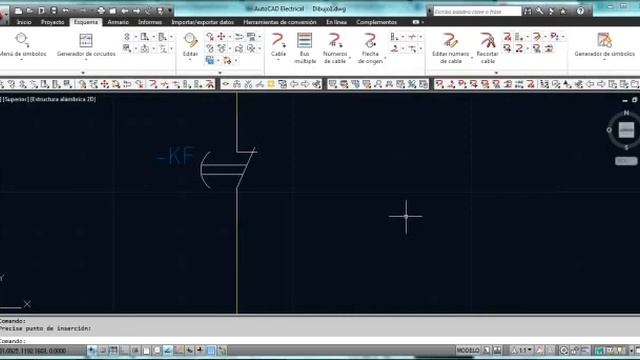This screenshot has height=360, width=640.
Task: Expand the Cable button dropdown arrow
Action: pyautogui.click(x=278, y=60)
